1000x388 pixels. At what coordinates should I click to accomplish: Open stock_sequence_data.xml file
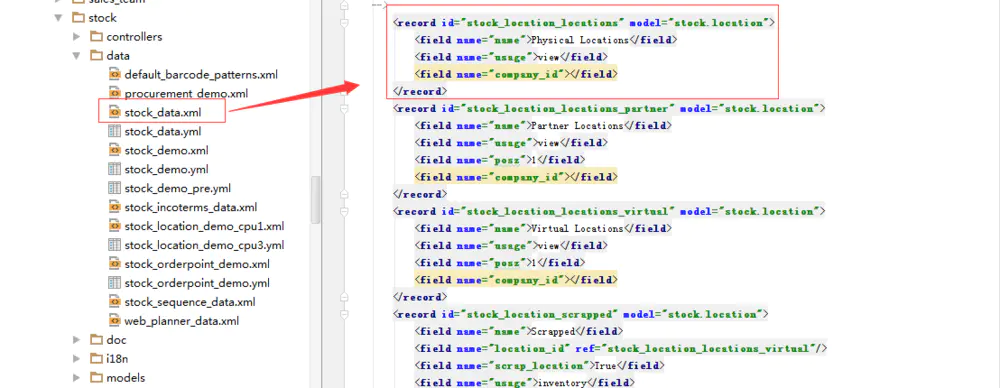[x=189, y=302]
